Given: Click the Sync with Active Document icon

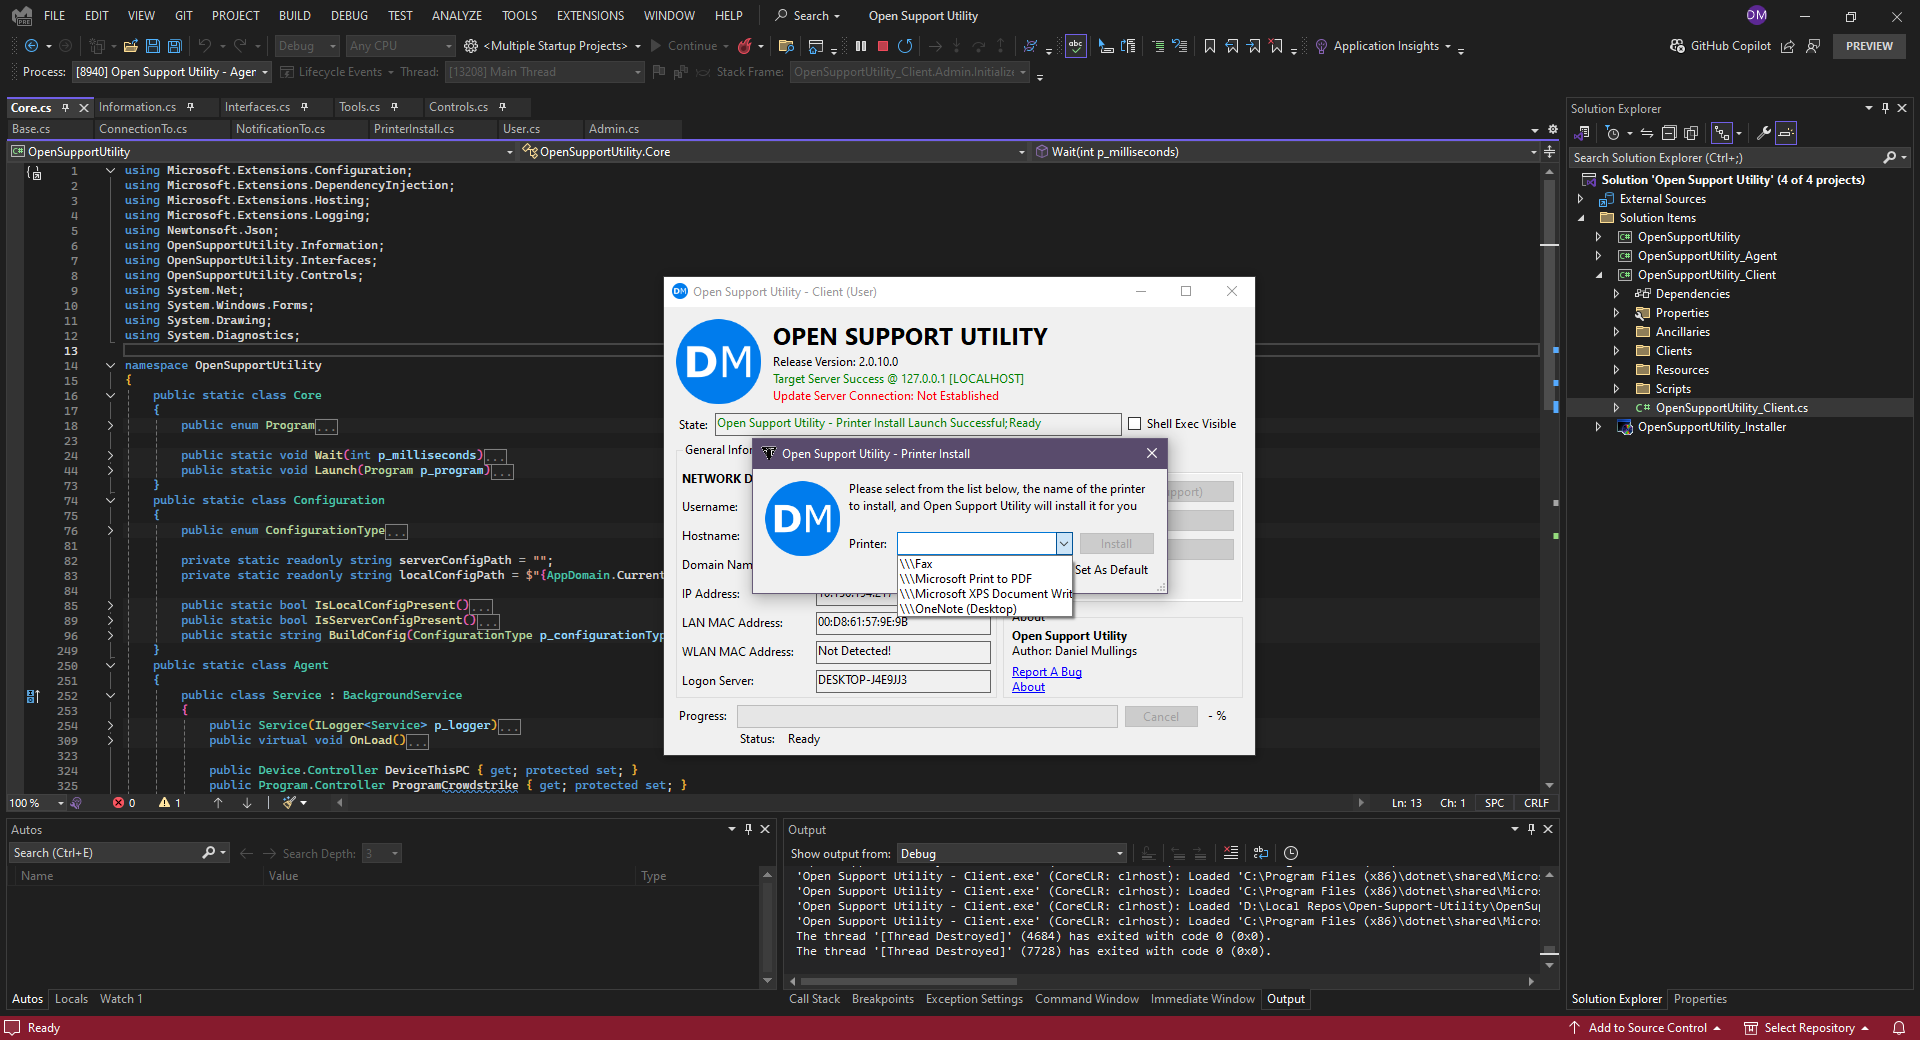Looking at the screenshot, I should [x=1647, y=133].
